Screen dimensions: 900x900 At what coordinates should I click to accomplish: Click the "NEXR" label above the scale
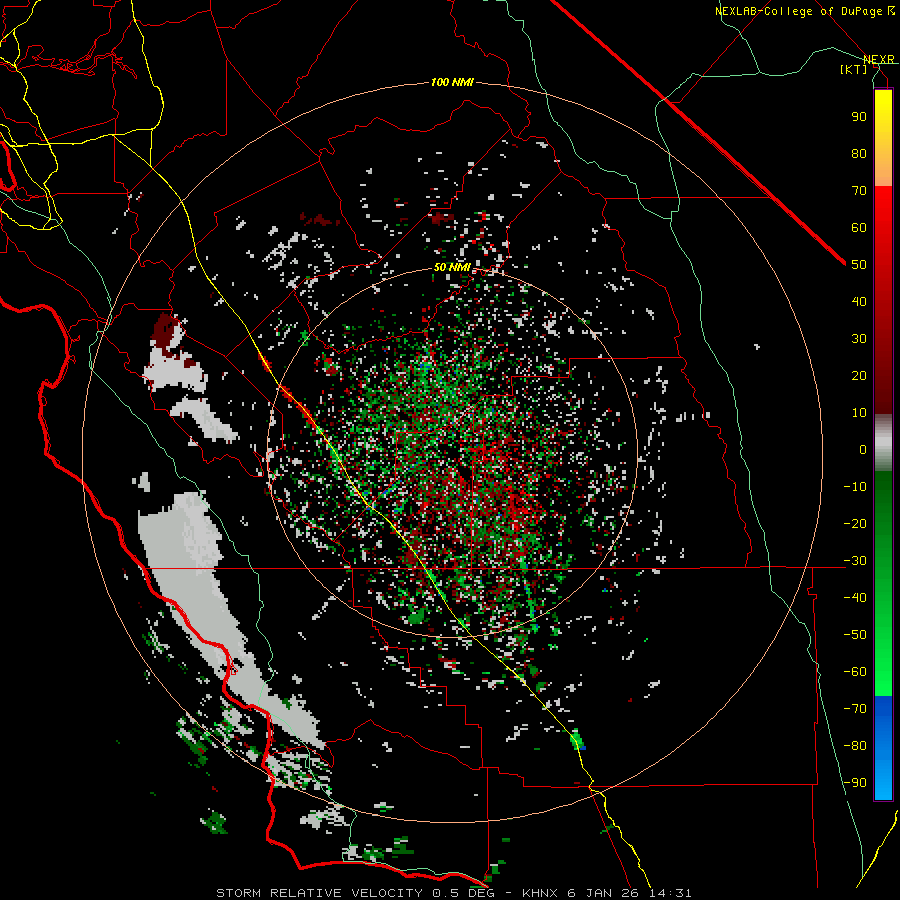(879, 60)
